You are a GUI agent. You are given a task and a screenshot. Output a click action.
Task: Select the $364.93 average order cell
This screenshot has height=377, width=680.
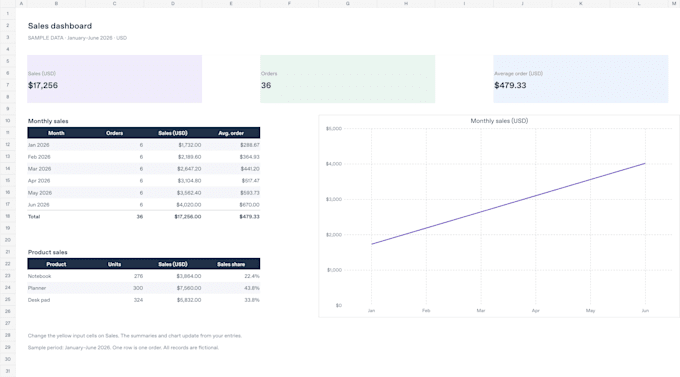tap(231, 157)
